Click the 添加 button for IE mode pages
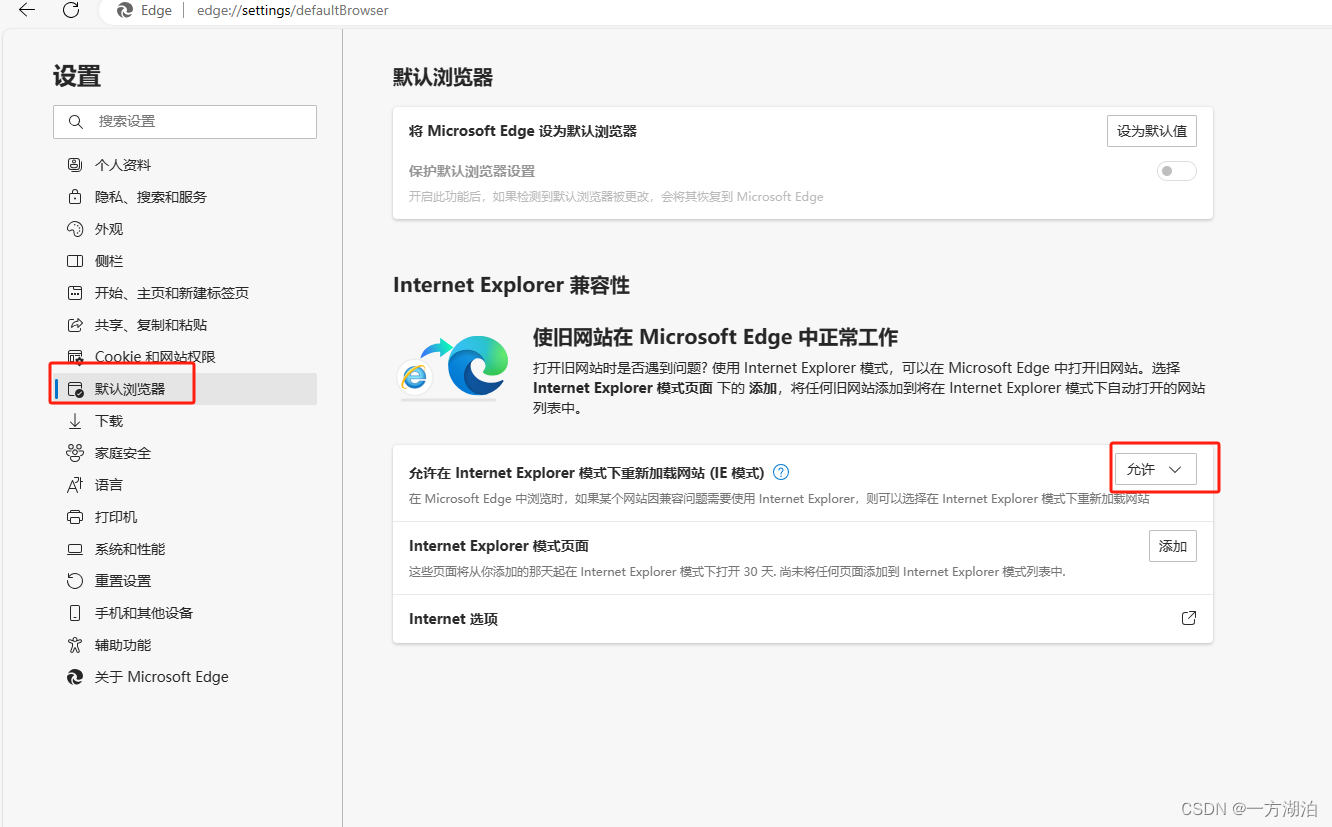Image resolution: width=1332 pixels, height=827 pixels. click(1173, 546)
